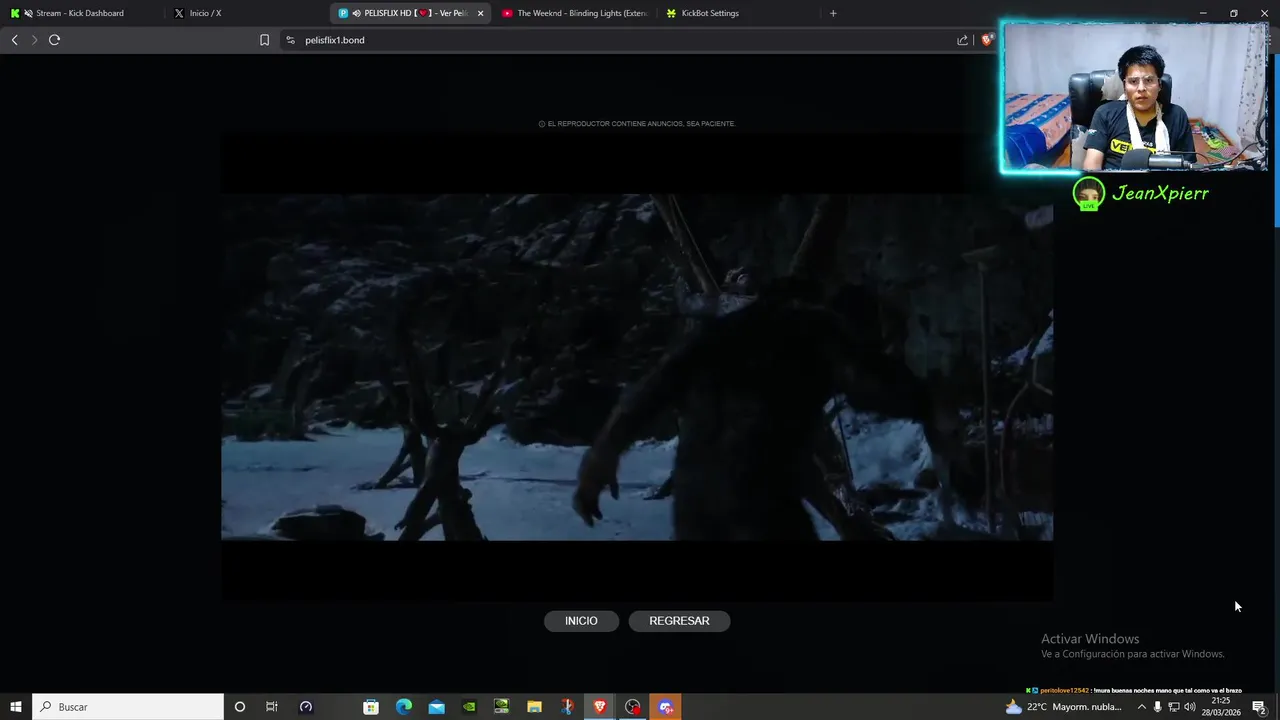Switch to the Stream - Kick Dashboard tab
The height and width of the screenshot is (720, 1280).
[x=80, y=13]
